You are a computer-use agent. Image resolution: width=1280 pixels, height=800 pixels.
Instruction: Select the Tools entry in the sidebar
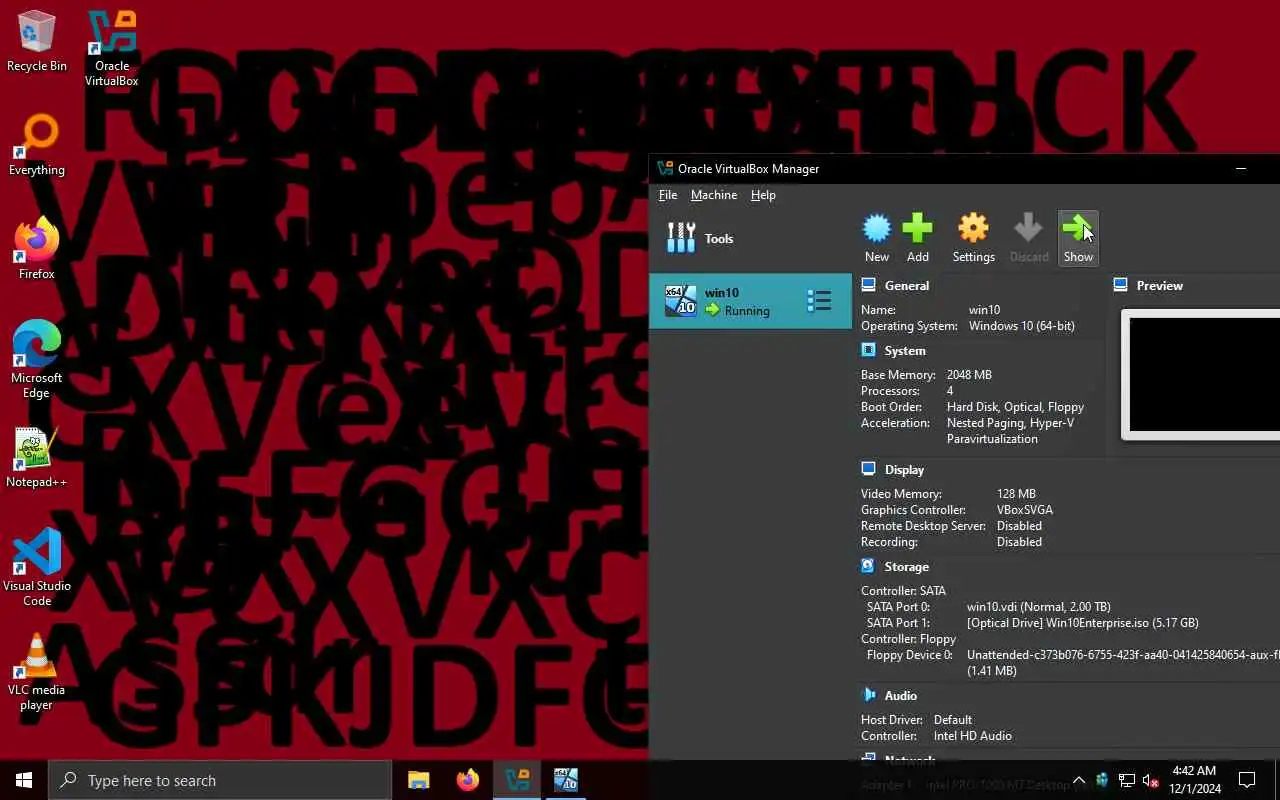750,238
